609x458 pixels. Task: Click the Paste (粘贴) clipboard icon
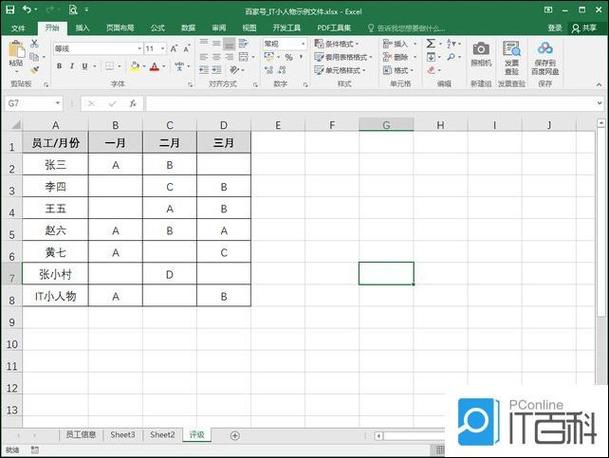16,51
